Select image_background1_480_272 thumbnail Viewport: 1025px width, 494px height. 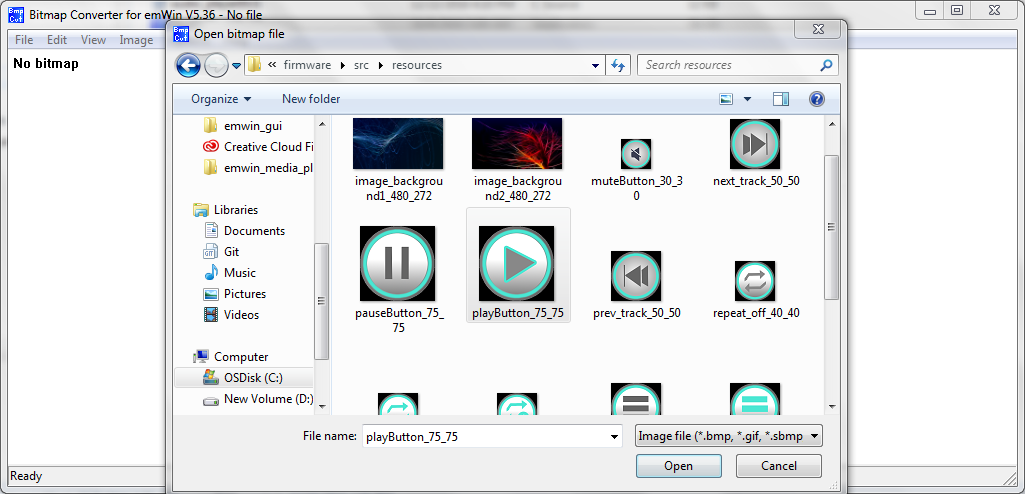[397, 143]
